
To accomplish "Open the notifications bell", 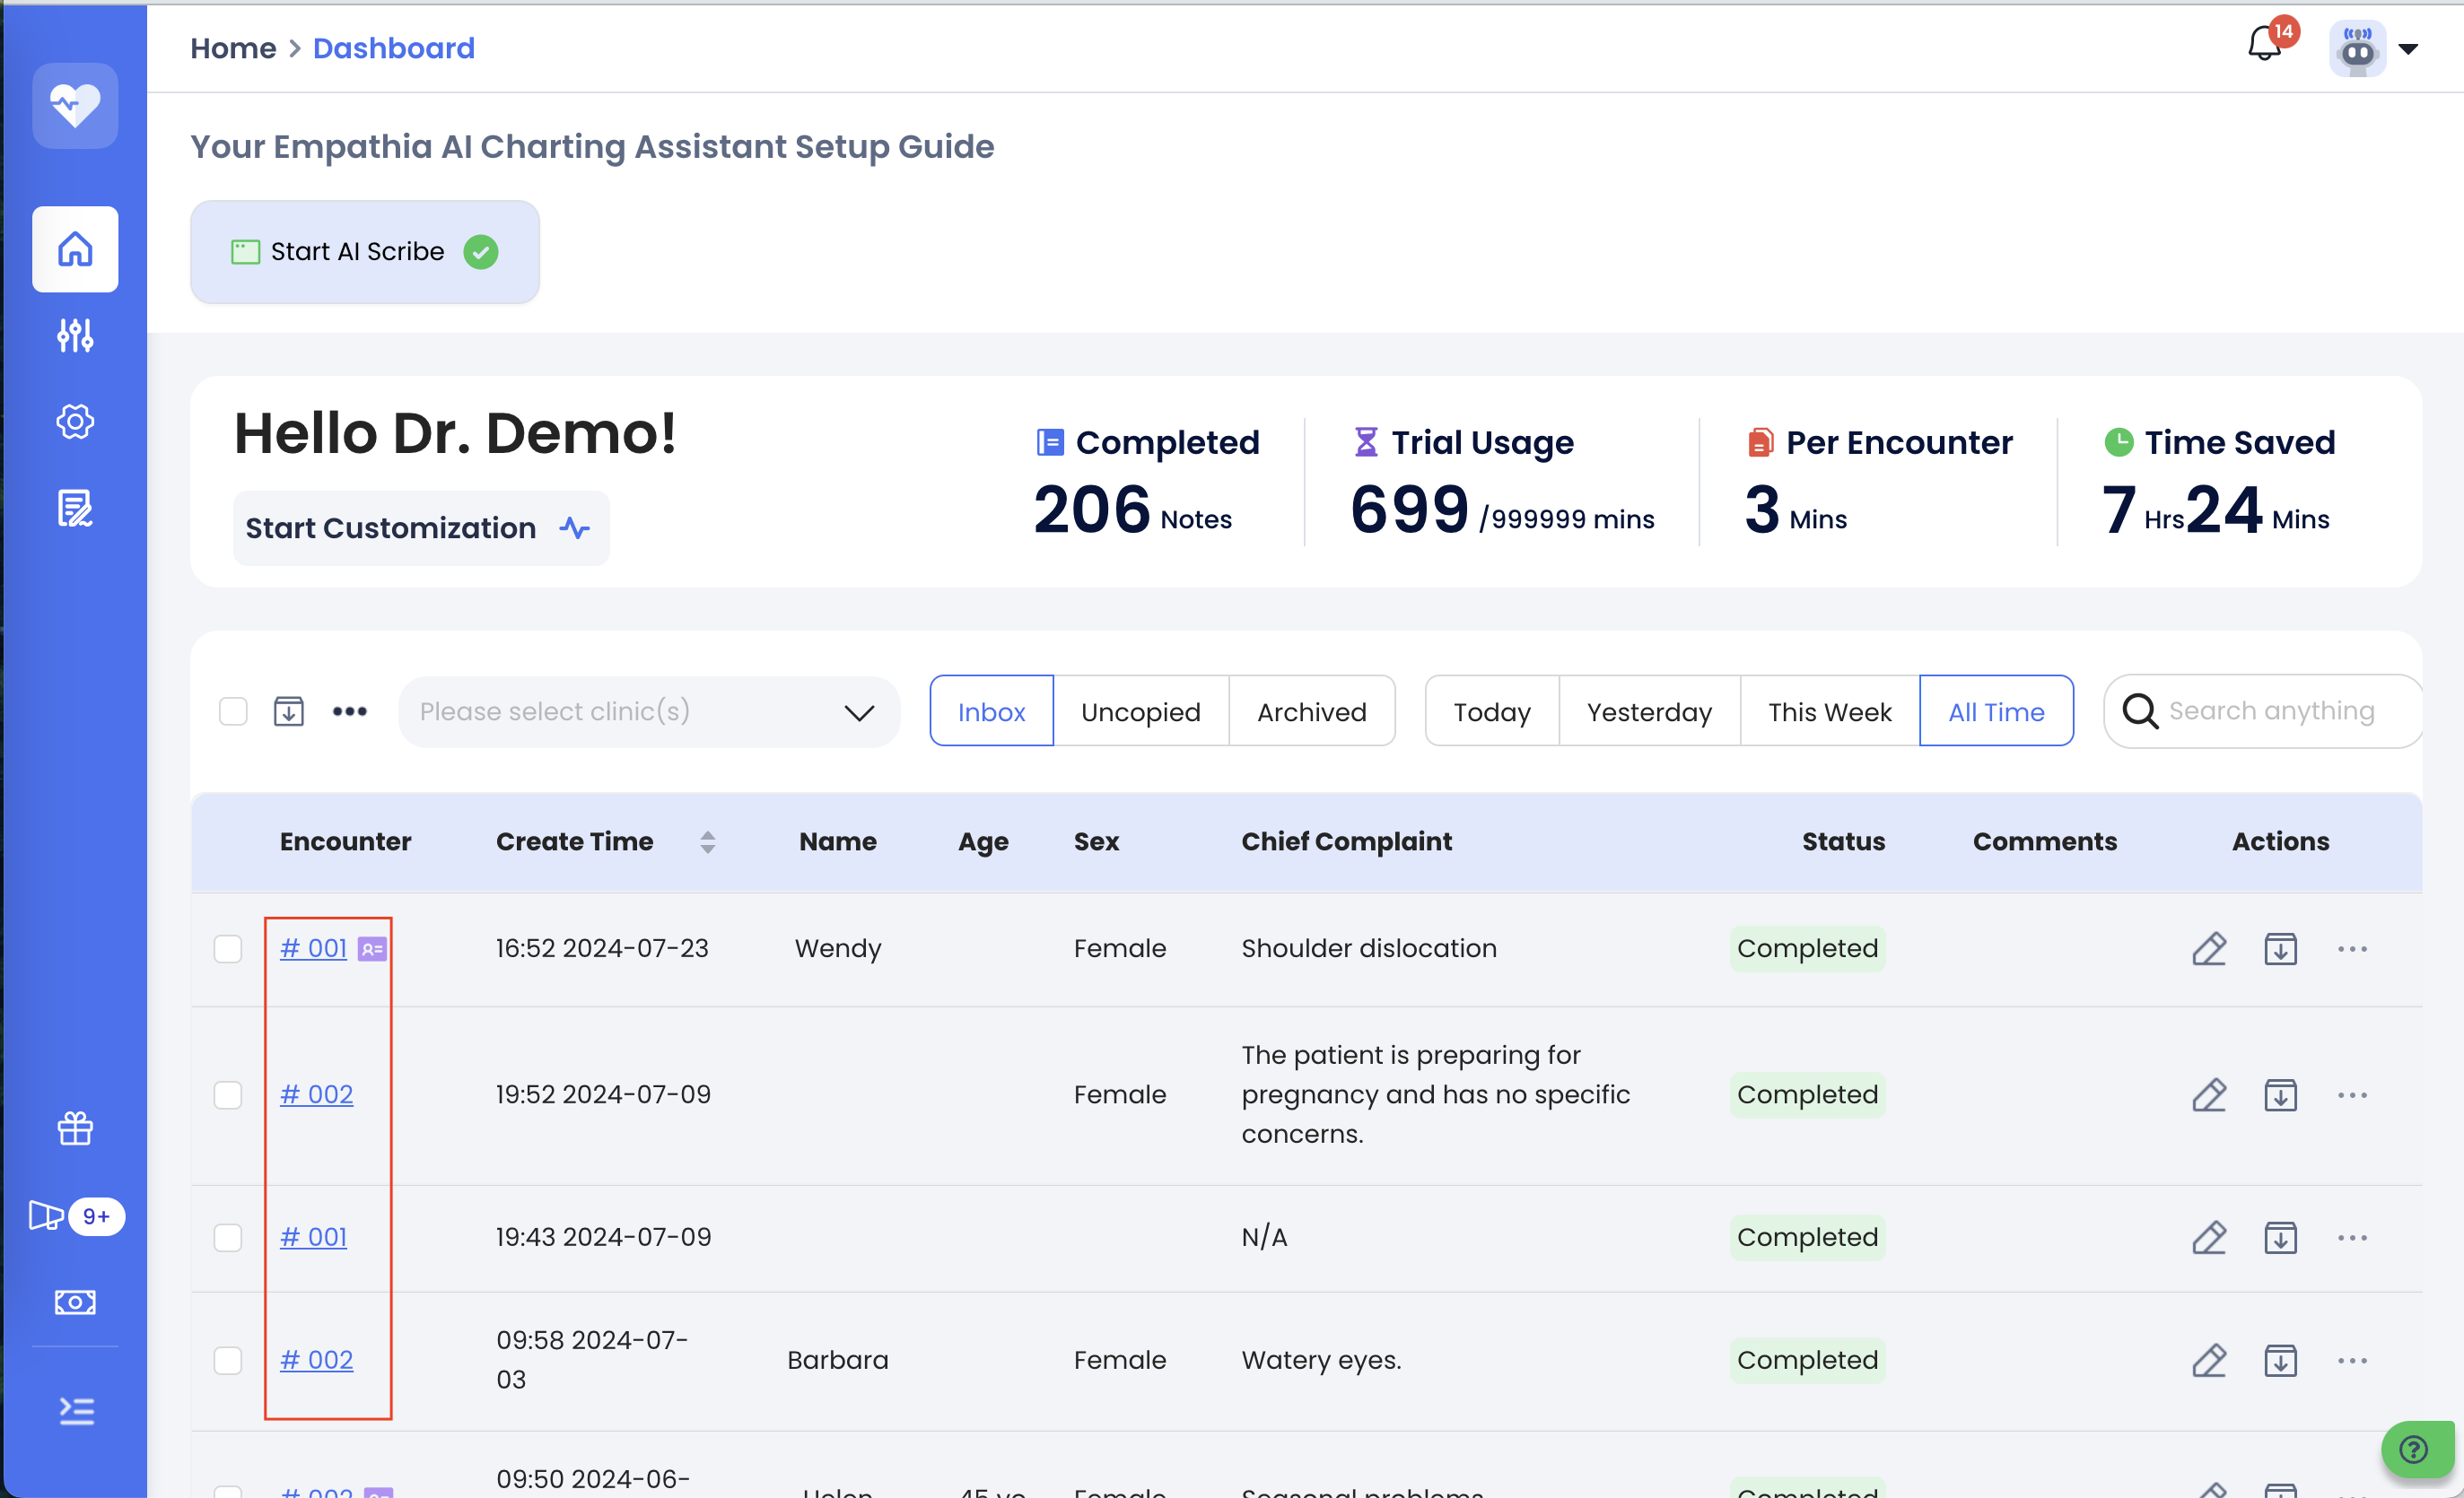I will (2264, 45).
